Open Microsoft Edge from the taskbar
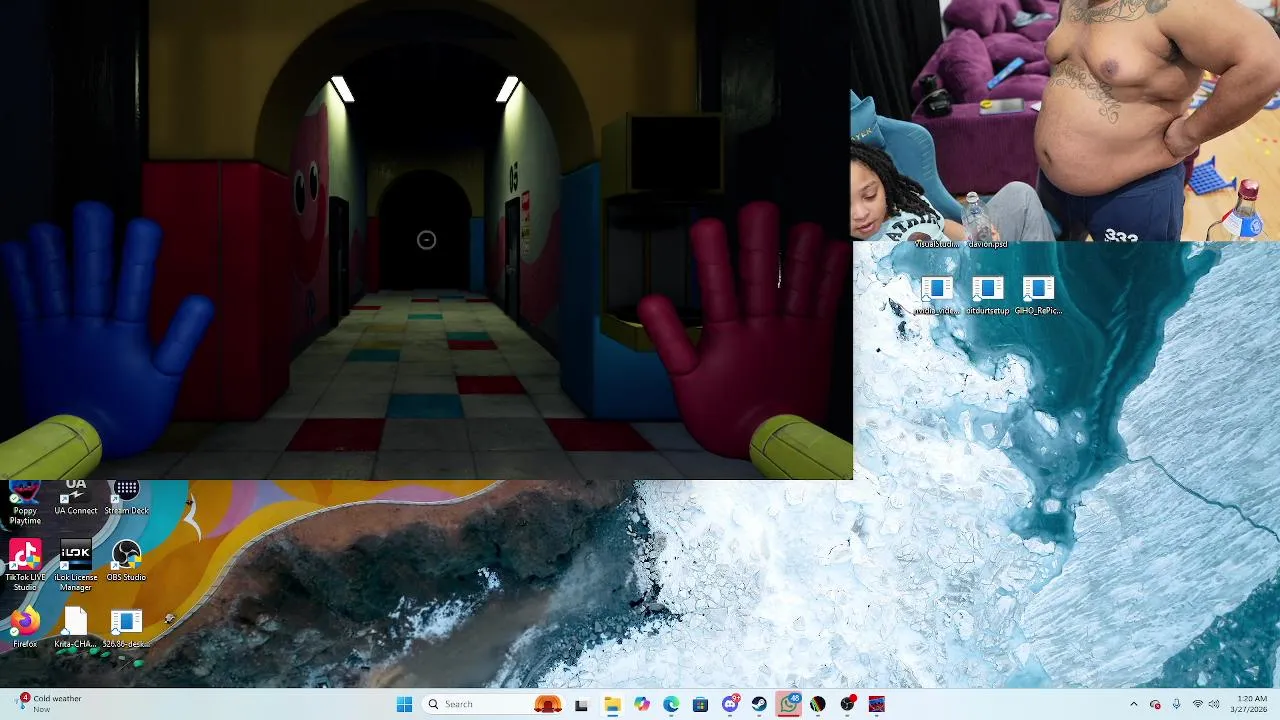 [x=671, y=704]
